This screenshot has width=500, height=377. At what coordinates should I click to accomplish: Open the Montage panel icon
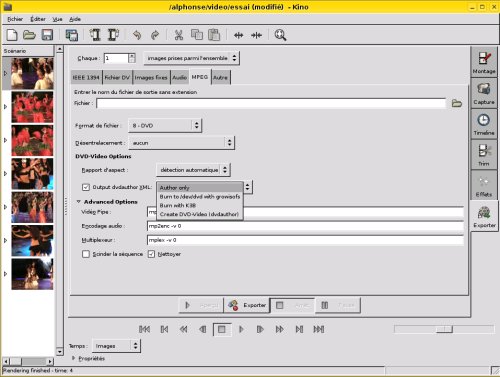tap(484, 62)
